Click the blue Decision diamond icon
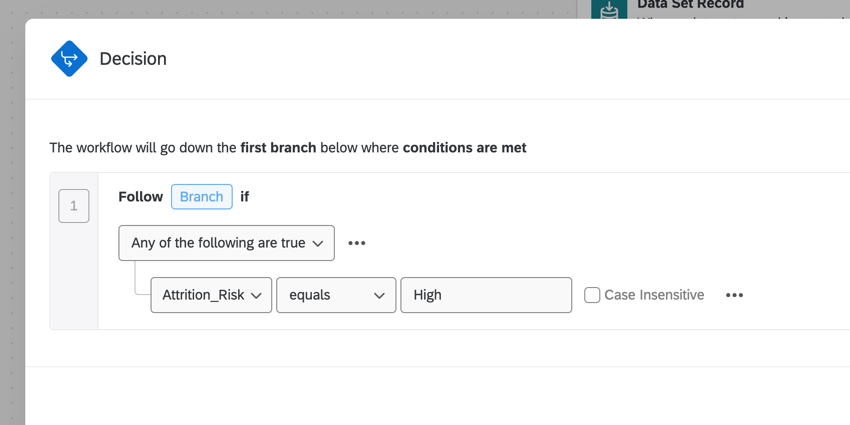This screenshot has width=850, height=425. 69,59
